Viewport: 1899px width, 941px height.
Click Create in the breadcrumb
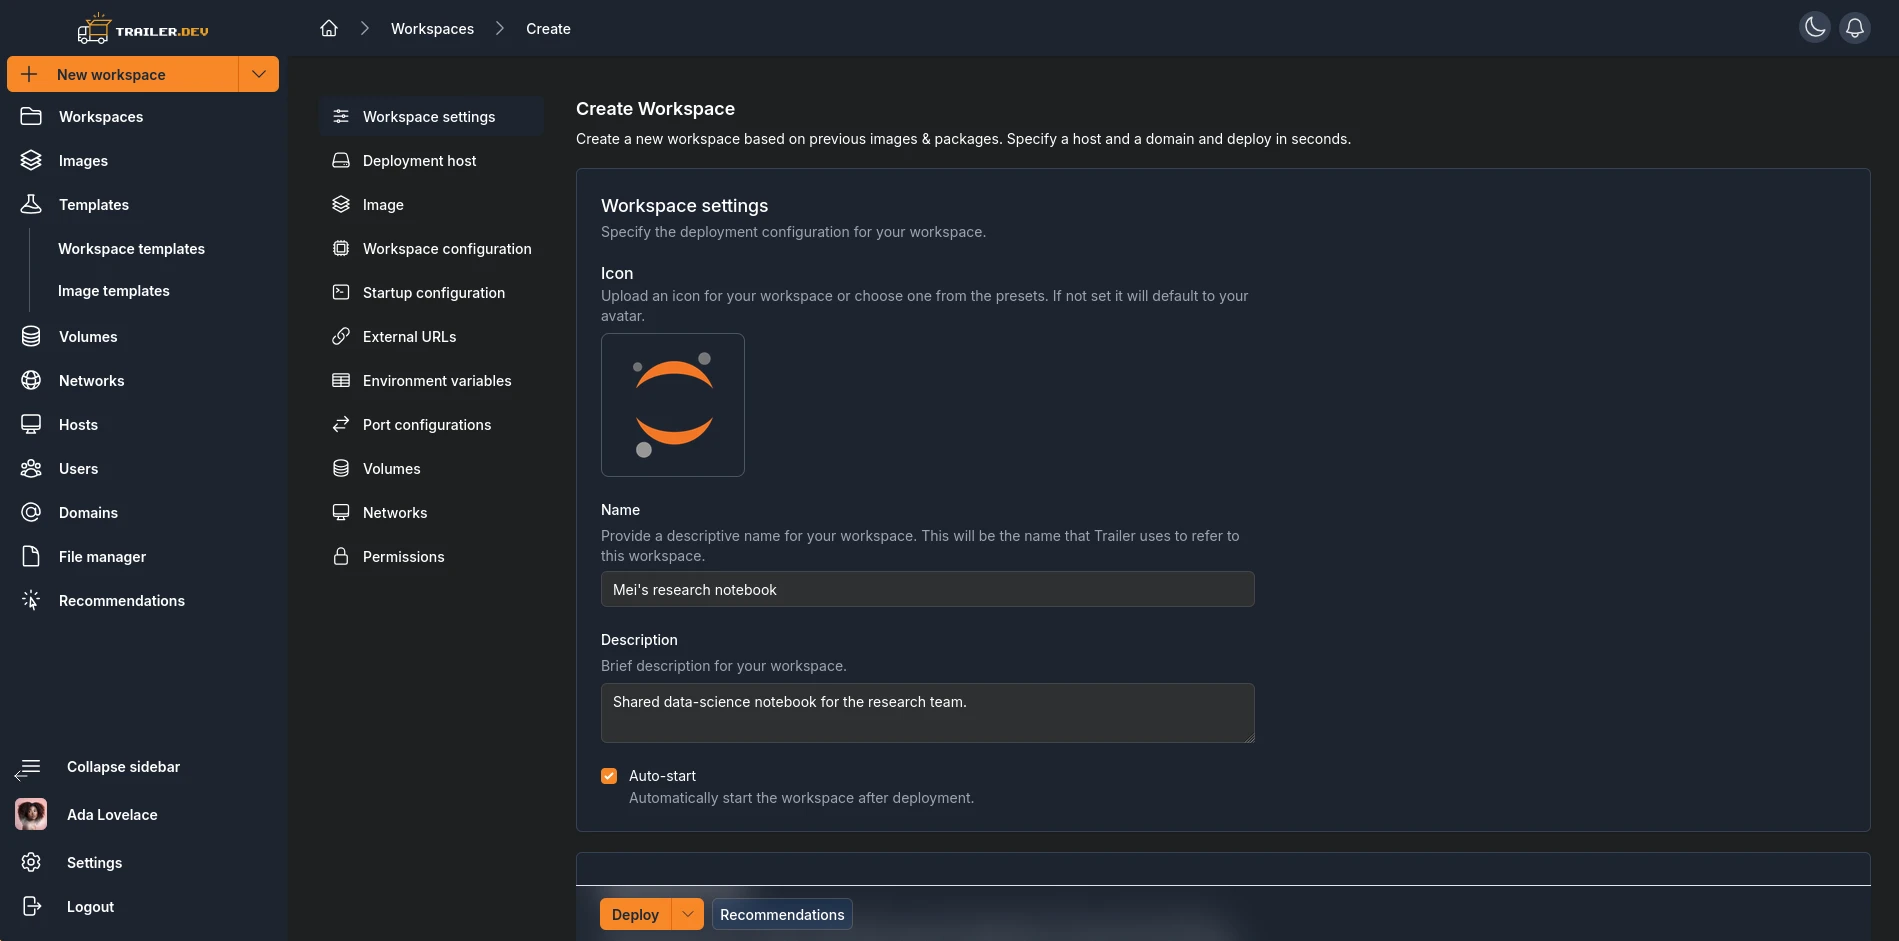pyautogui.click(x=548, y=28)
